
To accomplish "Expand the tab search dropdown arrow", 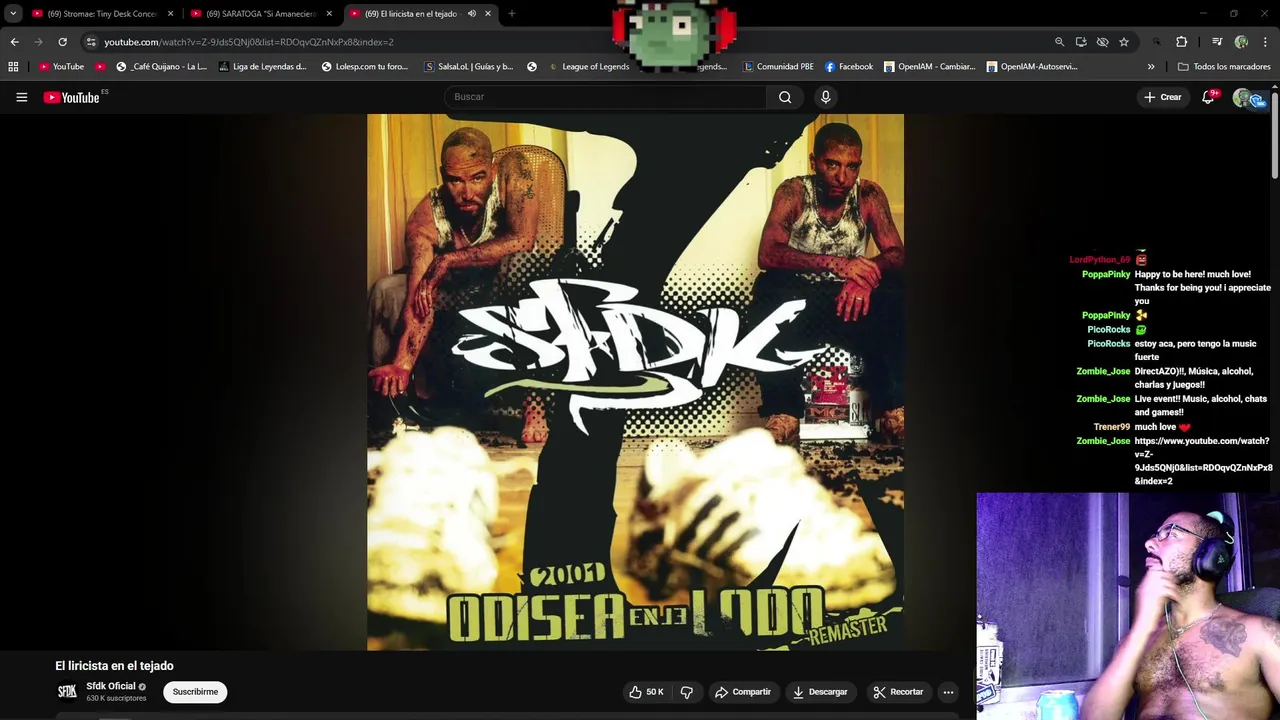I will coord(13,14).
